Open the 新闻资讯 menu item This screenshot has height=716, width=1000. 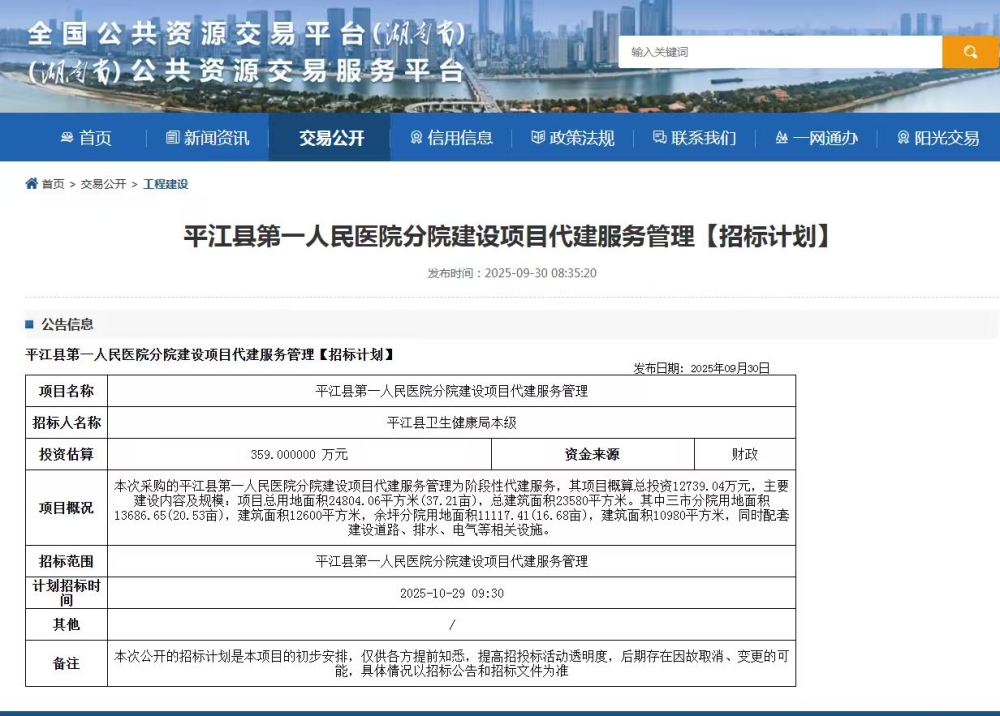click(x=216, y=138)
